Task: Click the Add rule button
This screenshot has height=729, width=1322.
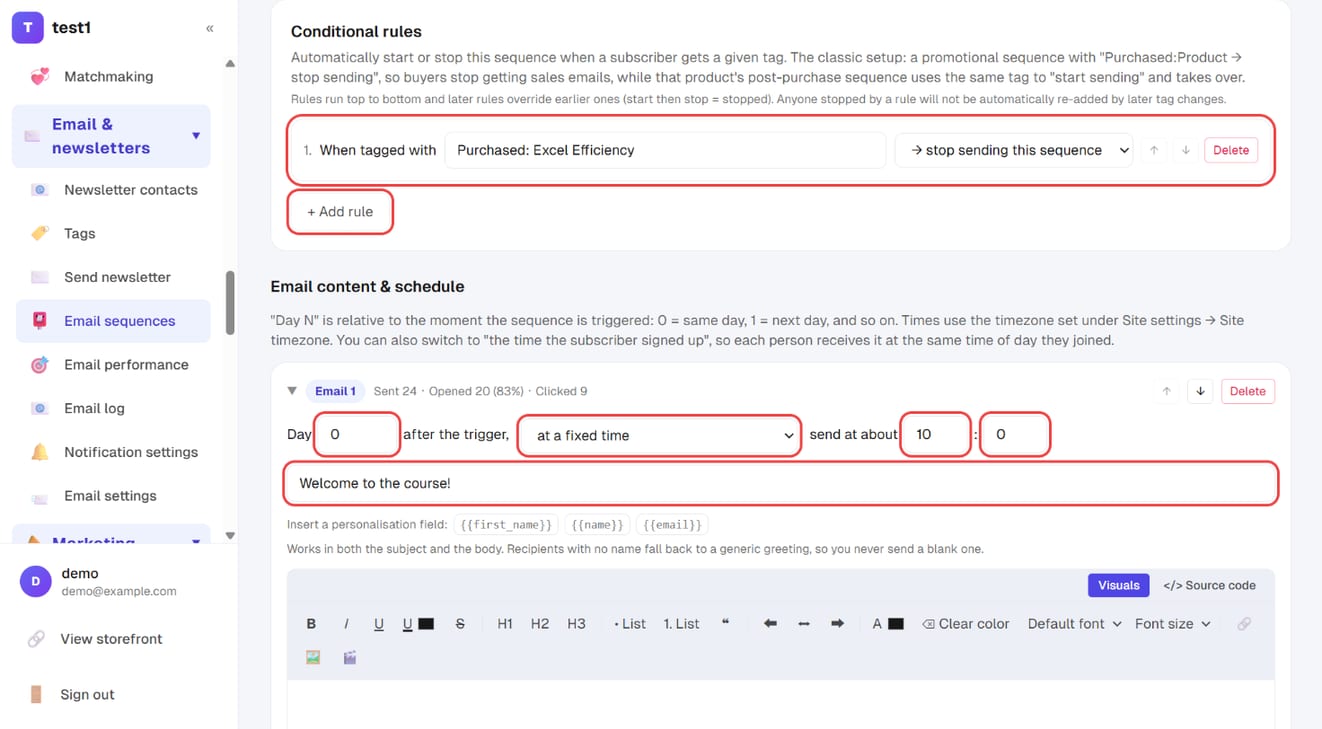Action: click(340, 212)
